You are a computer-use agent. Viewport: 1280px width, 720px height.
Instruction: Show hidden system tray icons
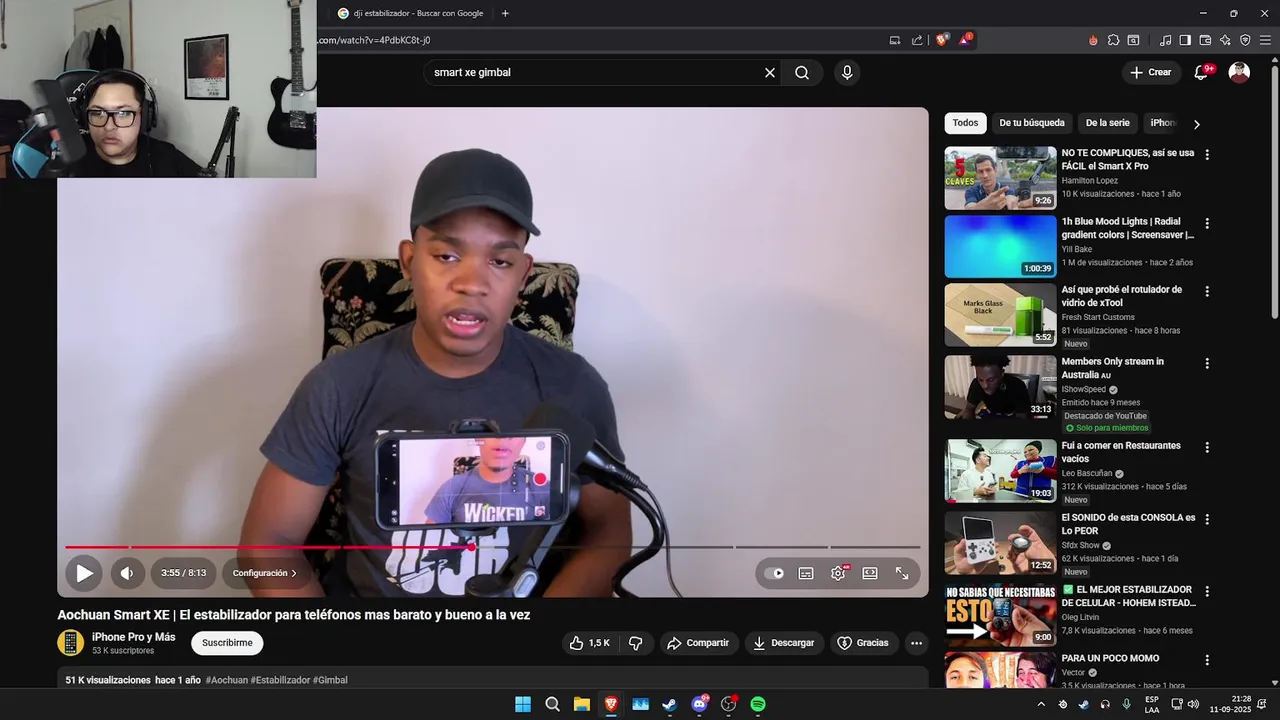(x=1040, y=704)
